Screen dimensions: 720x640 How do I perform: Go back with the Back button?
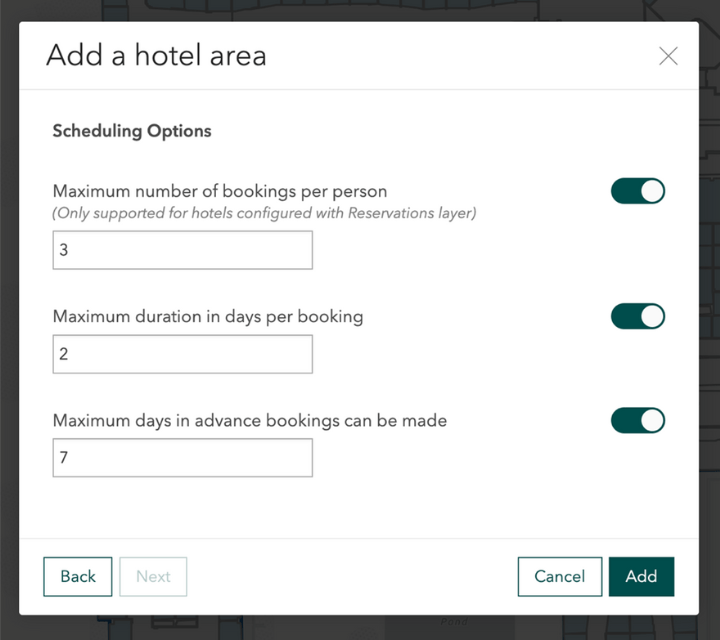point(78,576)
